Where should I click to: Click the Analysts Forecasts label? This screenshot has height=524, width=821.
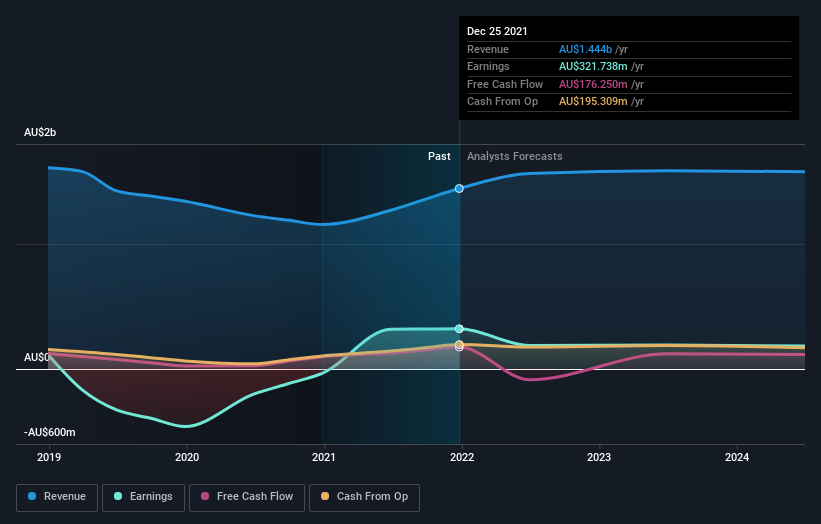coord(515,156)
